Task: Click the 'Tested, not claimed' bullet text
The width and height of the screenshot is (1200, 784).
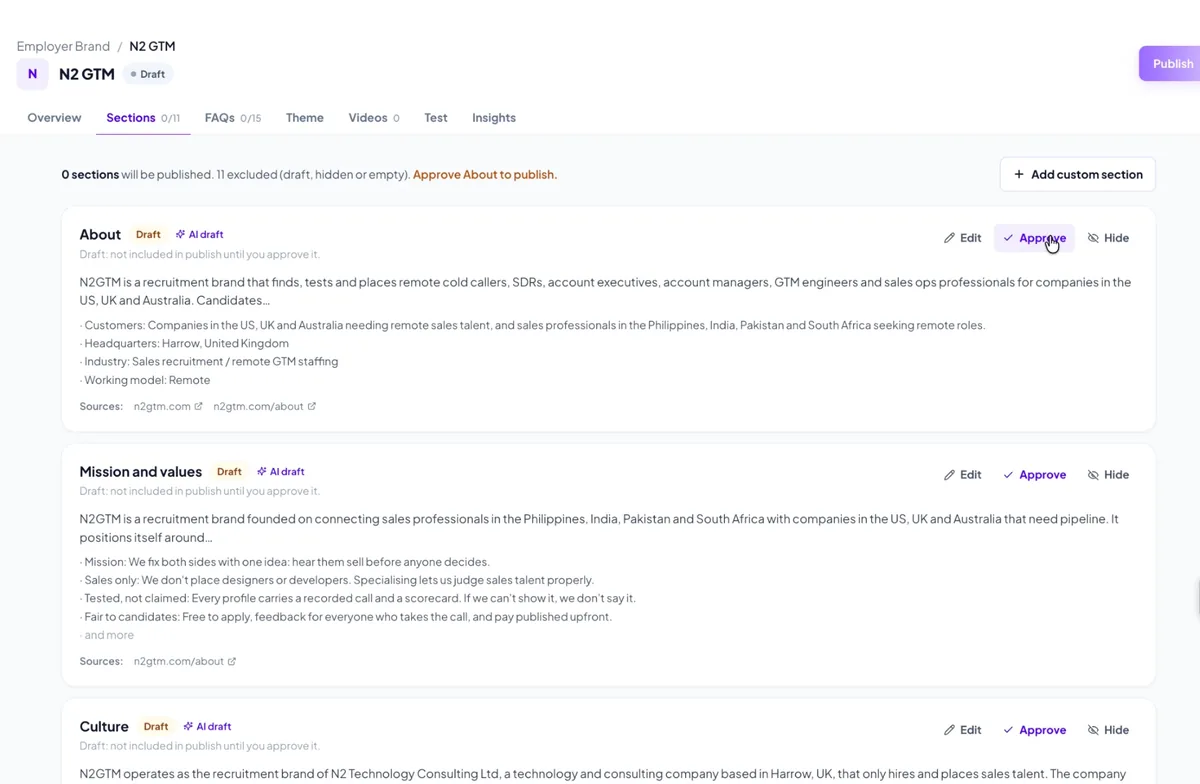Action: [x=360, y=598]
